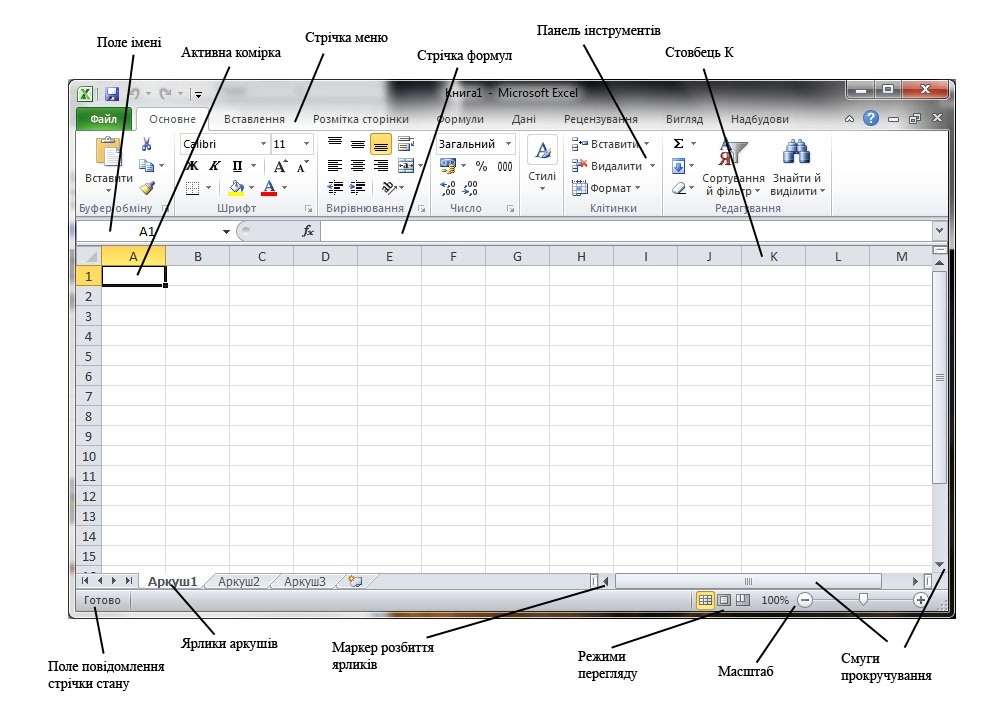Switch to Page Layout view
The image size is (988, 719).
[725, 600]
